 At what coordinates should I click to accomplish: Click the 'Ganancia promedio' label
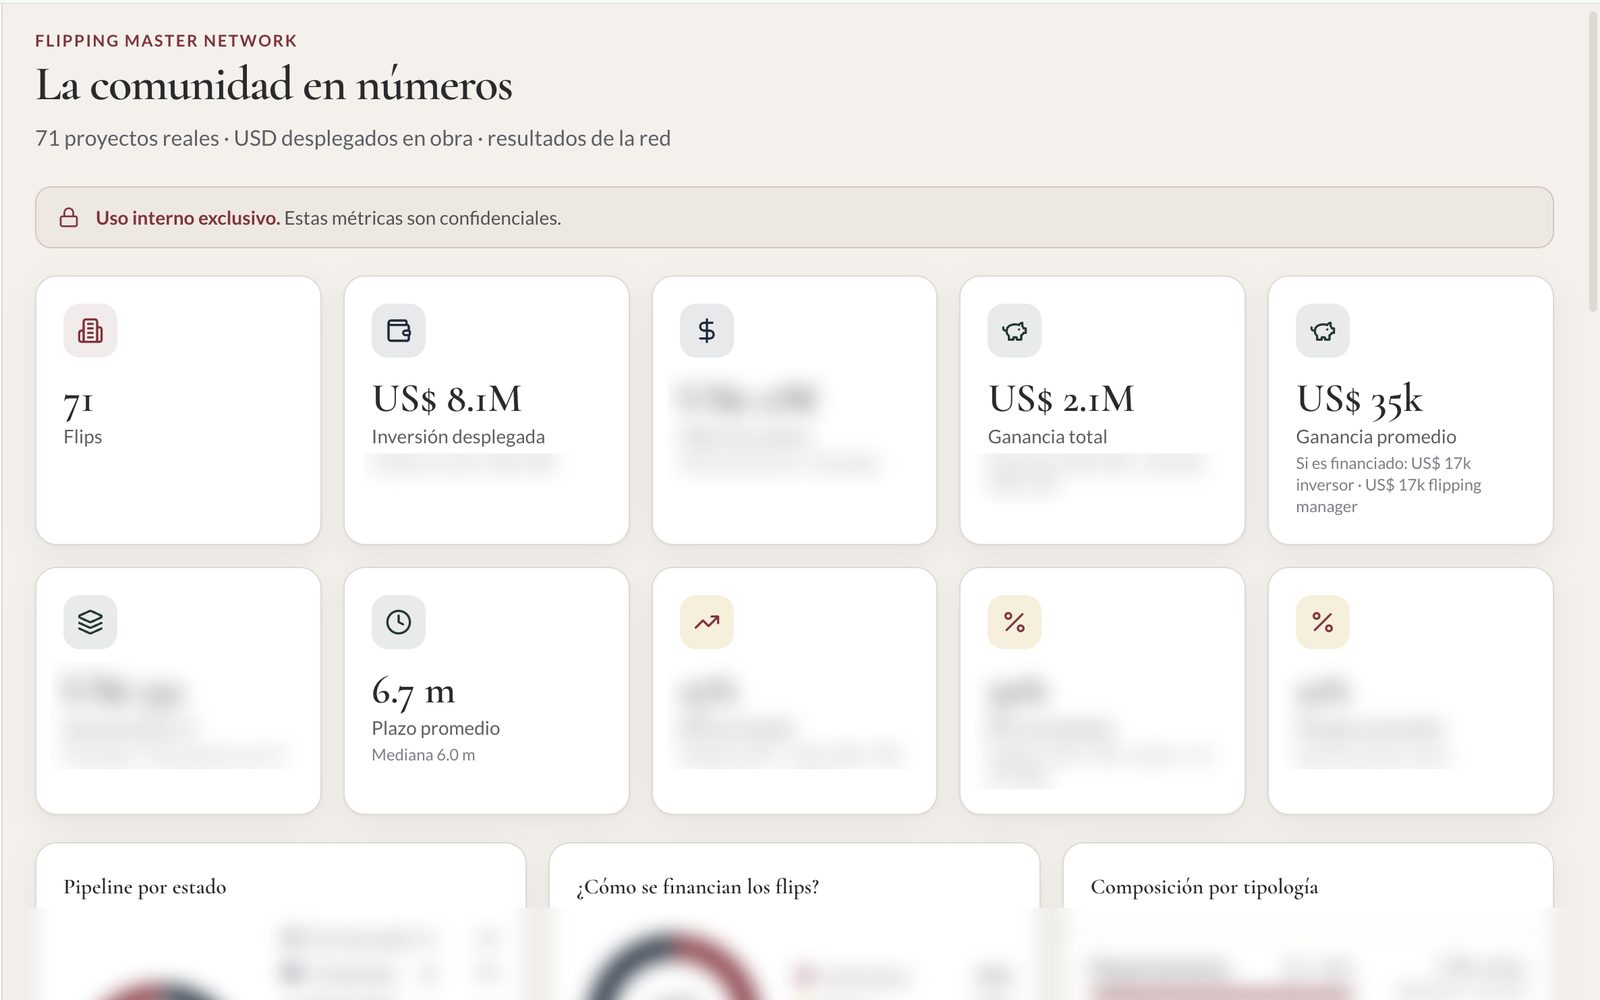click(1376, 437)
